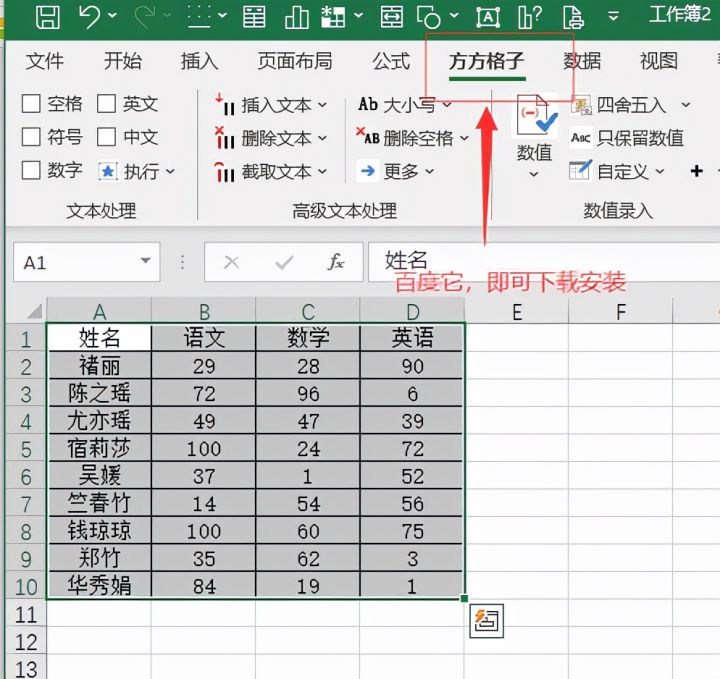The image size is (720, 679).
Task: Switch to the 数据 tab
Action: pos(582,61)
